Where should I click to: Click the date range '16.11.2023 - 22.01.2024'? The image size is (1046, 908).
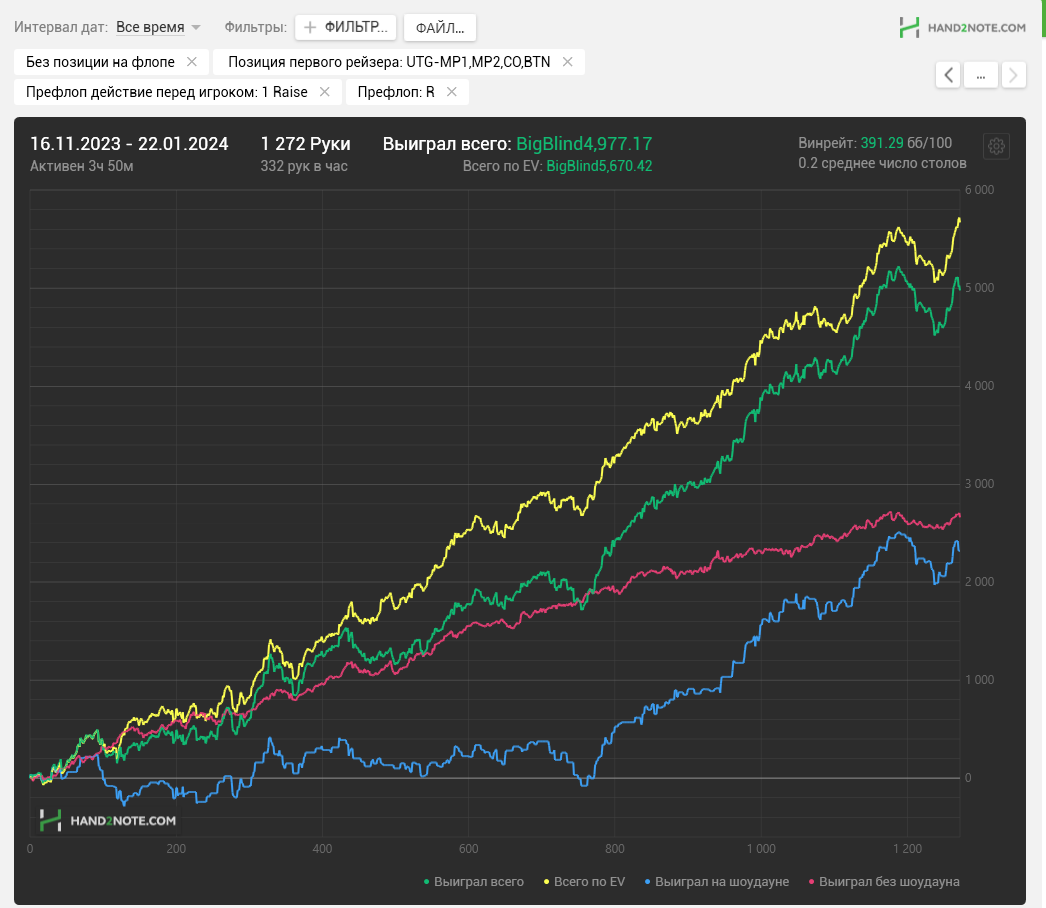[129, 143]
